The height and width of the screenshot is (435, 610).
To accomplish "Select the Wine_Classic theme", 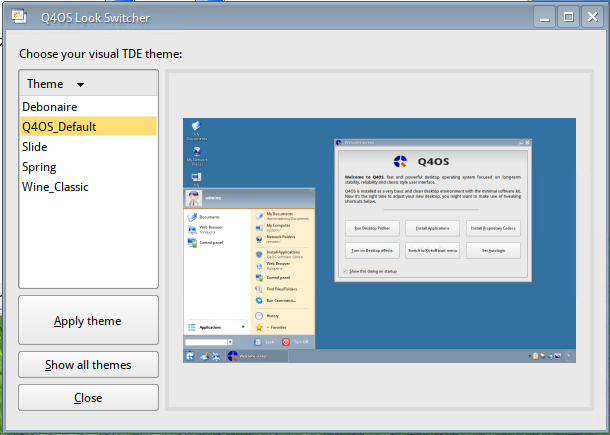I will click(x=88, y=187).
